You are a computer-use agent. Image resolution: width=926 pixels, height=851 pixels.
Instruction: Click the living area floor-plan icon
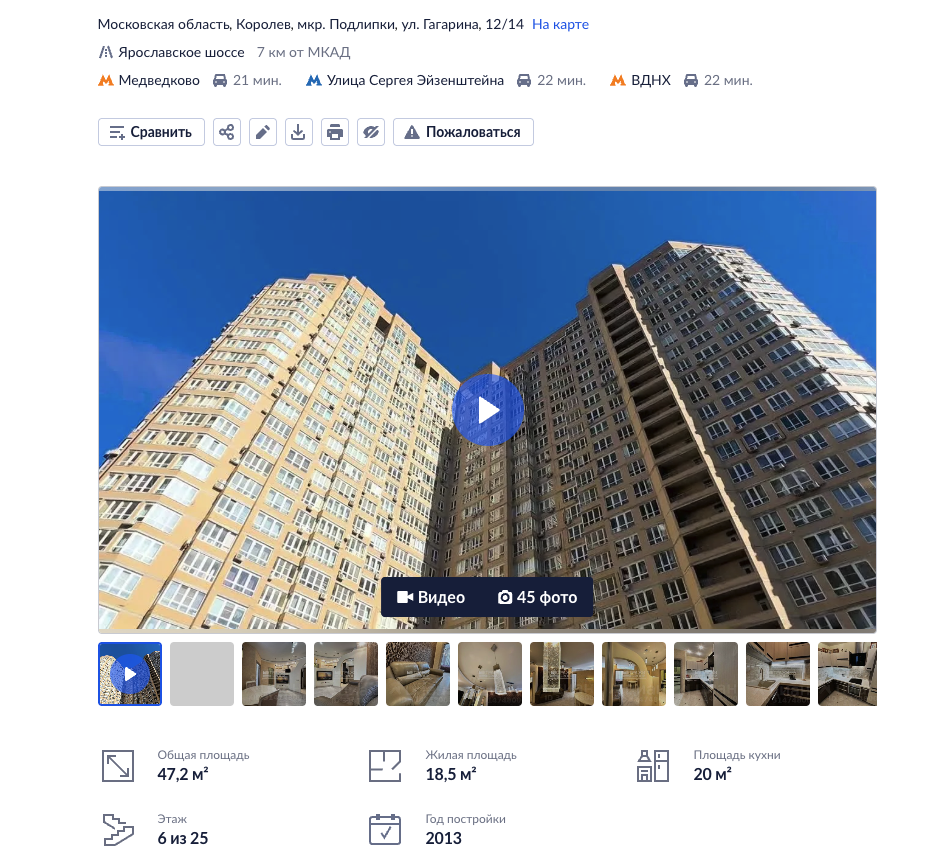385,766
